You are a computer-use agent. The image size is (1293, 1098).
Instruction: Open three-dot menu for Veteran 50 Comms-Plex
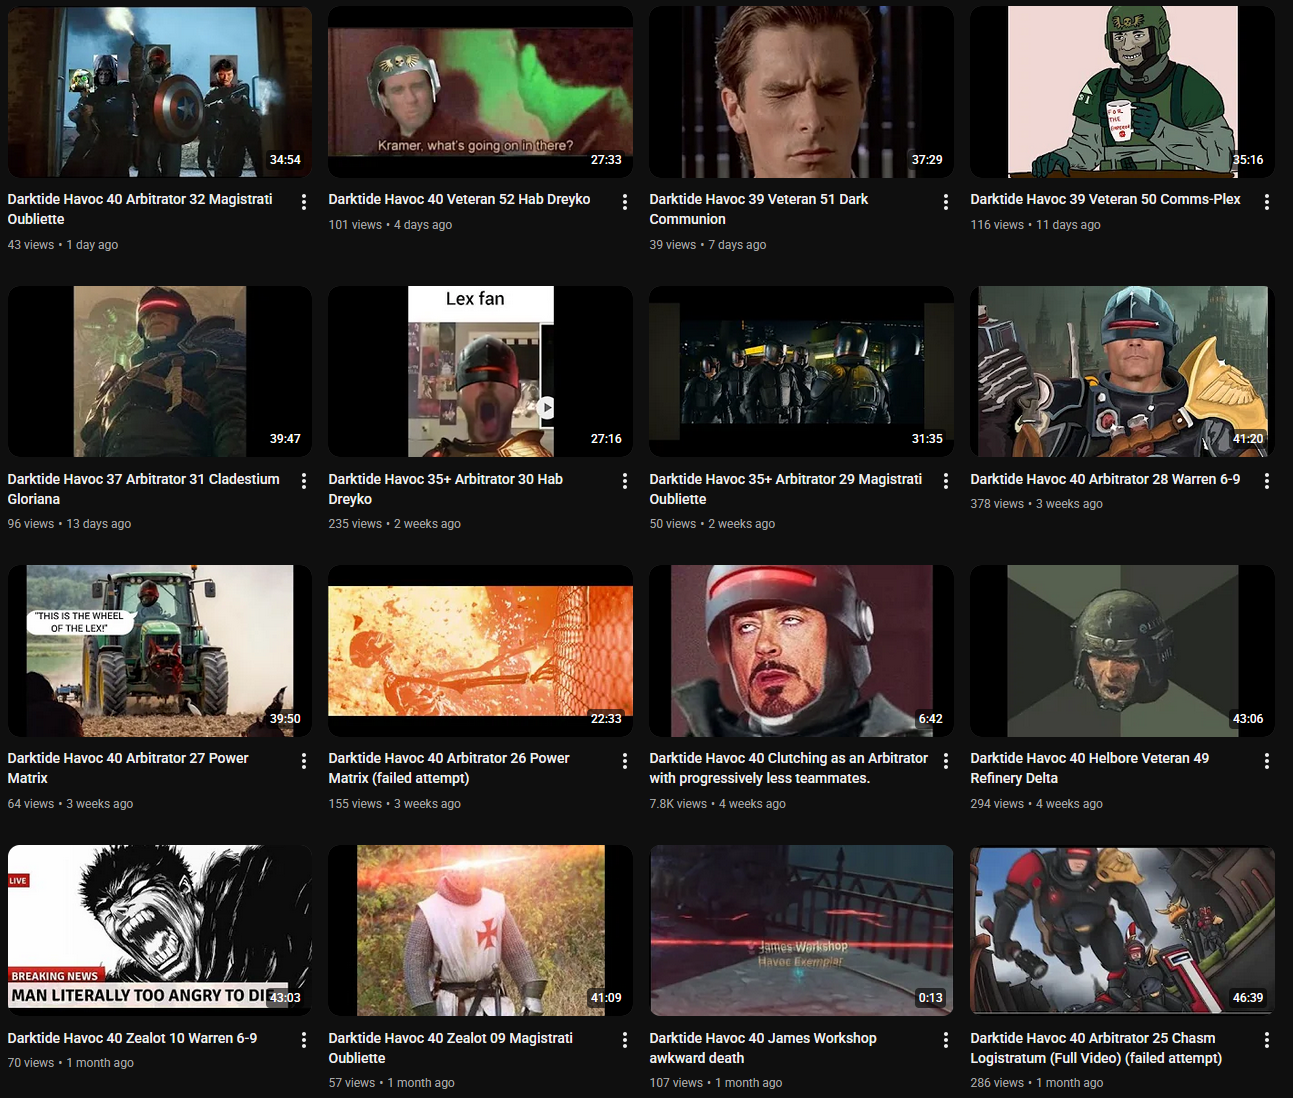coord(1267,201)
